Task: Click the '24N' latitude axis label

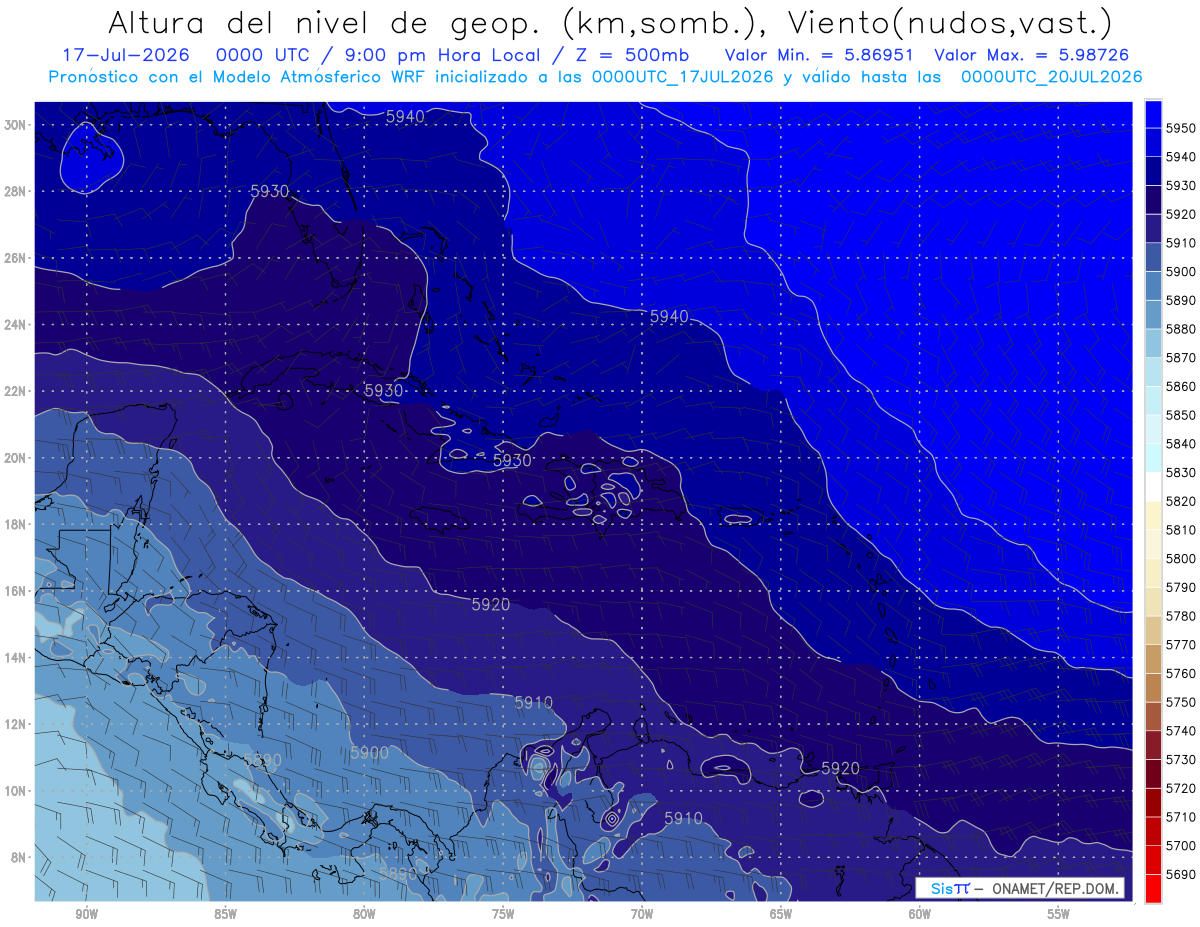Action: 16,325
